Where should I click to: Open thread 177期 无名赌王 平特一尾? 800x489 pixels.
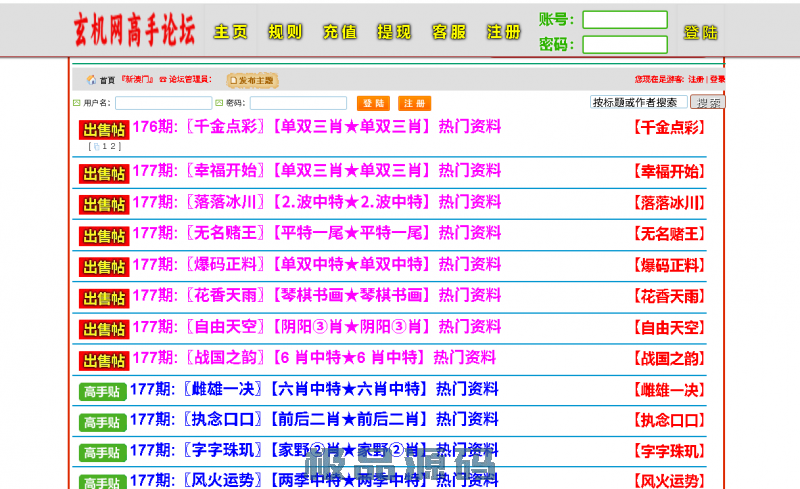point(317,233)
